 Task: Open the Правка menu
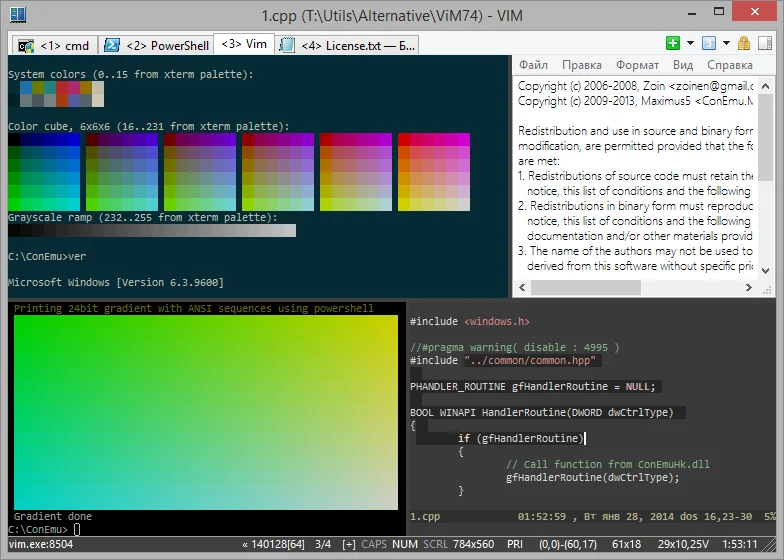pos(581,65)
